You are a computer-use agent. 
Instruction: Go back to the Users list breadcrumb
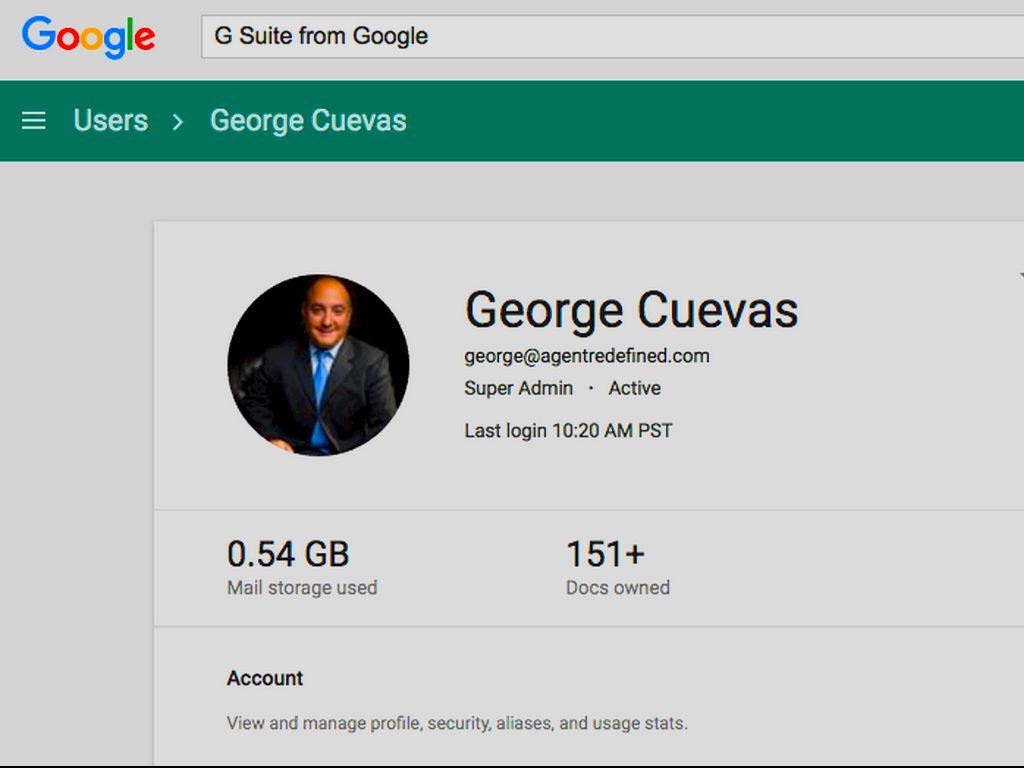coord(110,121)
